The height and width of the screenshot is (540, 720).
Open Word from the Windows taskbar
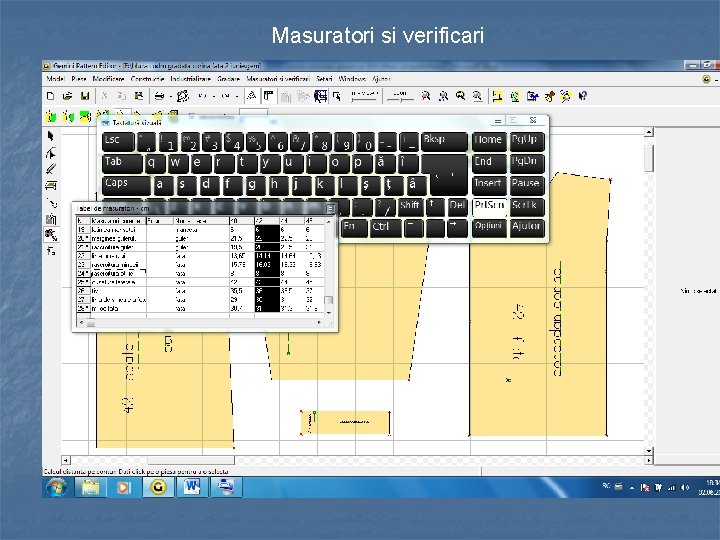click(x=190, y=487)
